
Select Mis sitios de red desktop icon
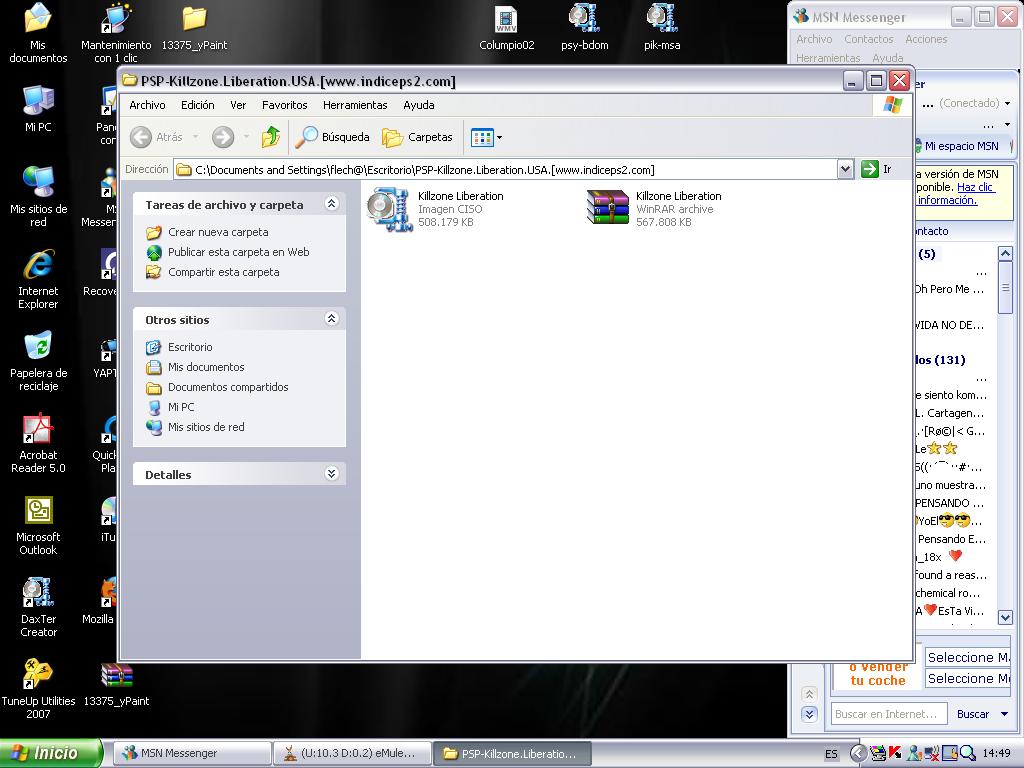coord(38,196)
